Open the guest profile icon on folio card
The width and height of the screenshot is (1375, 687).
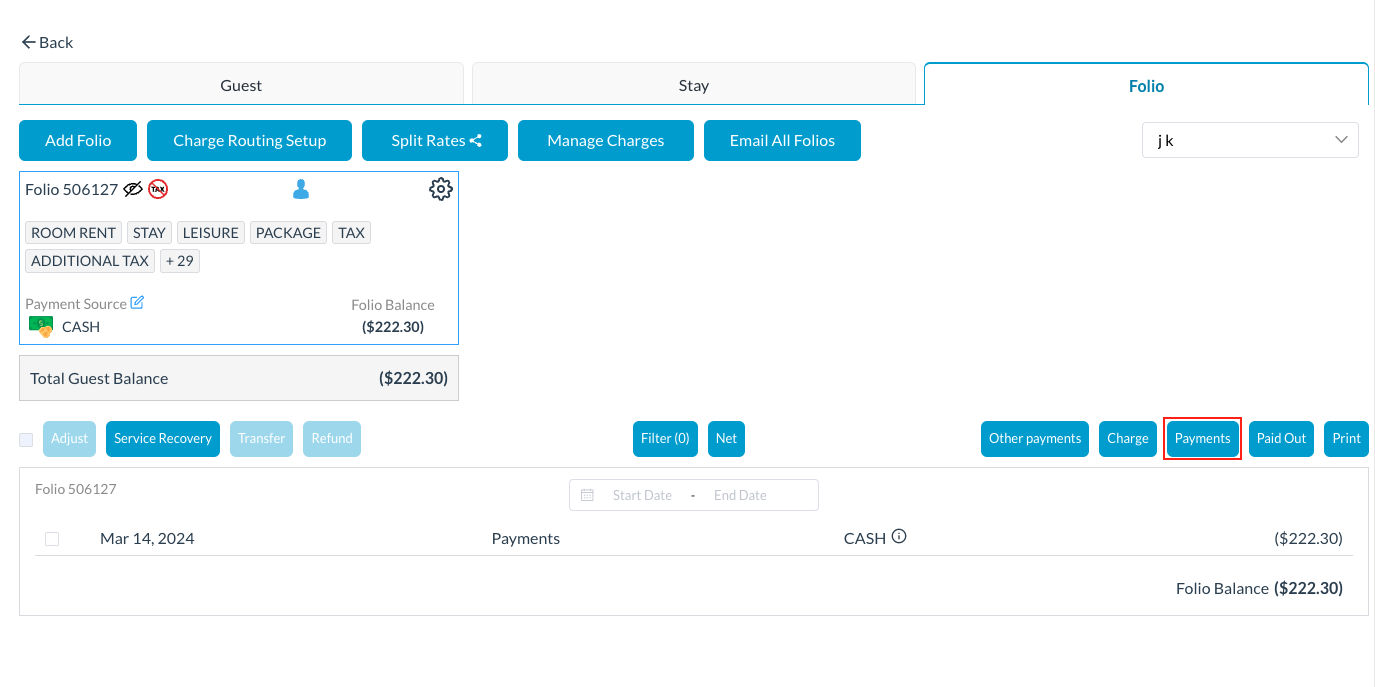tap(301, 189)
